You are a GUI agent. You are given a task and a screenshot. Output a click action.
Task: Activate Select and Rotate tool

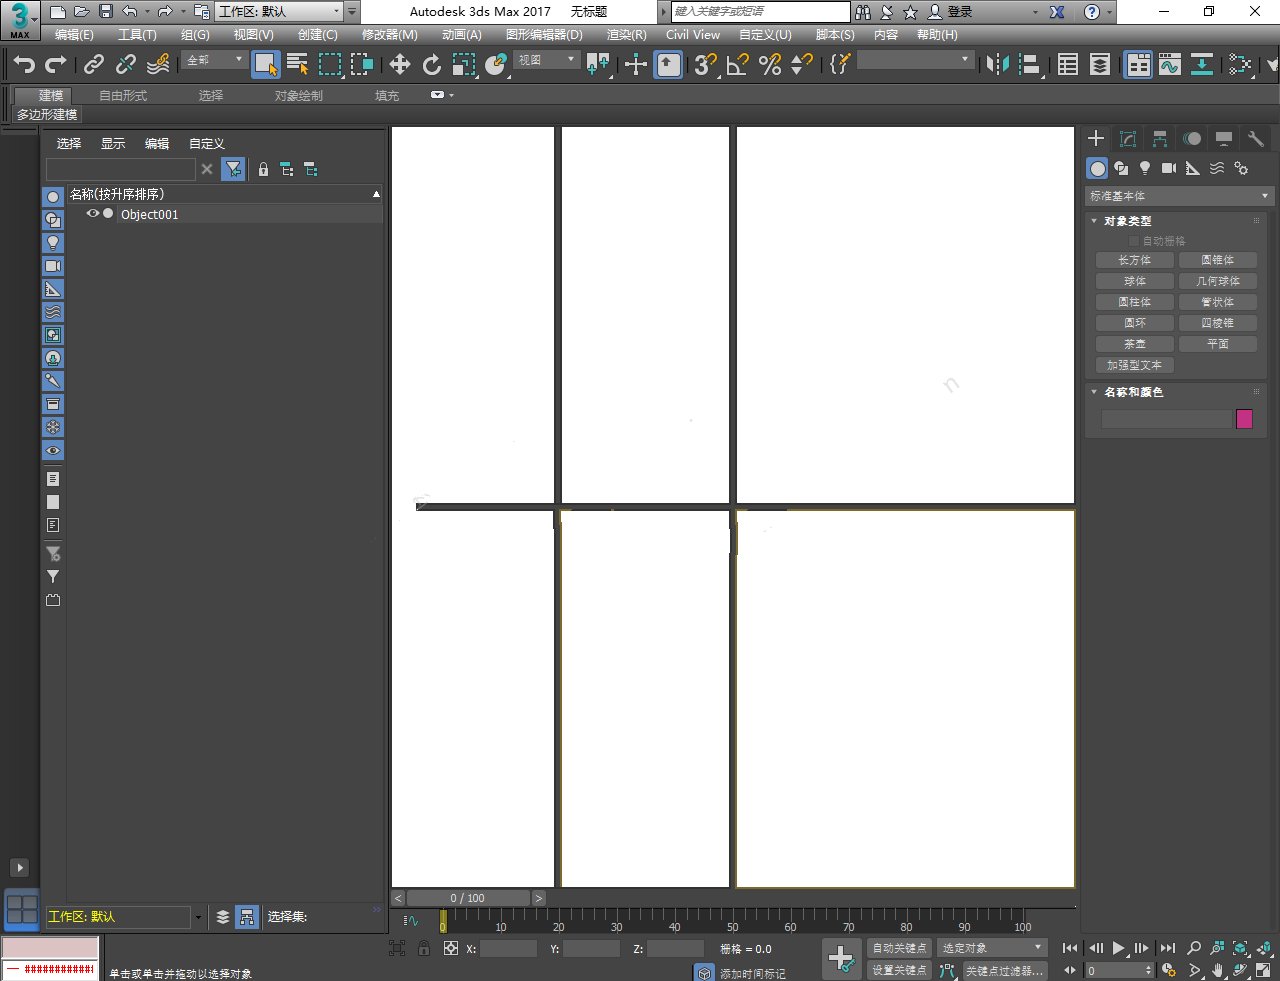[432, 65]
